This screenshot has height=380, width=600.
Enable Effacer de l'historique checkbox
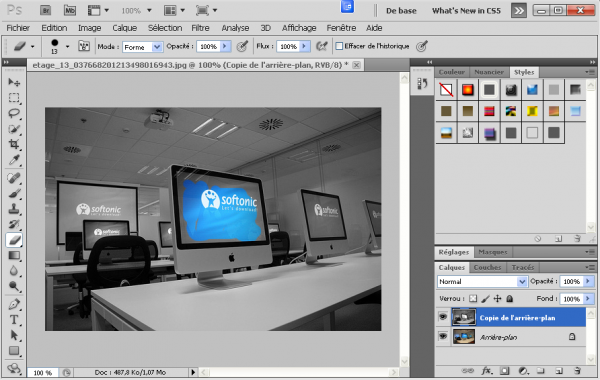tap(339, 46)
